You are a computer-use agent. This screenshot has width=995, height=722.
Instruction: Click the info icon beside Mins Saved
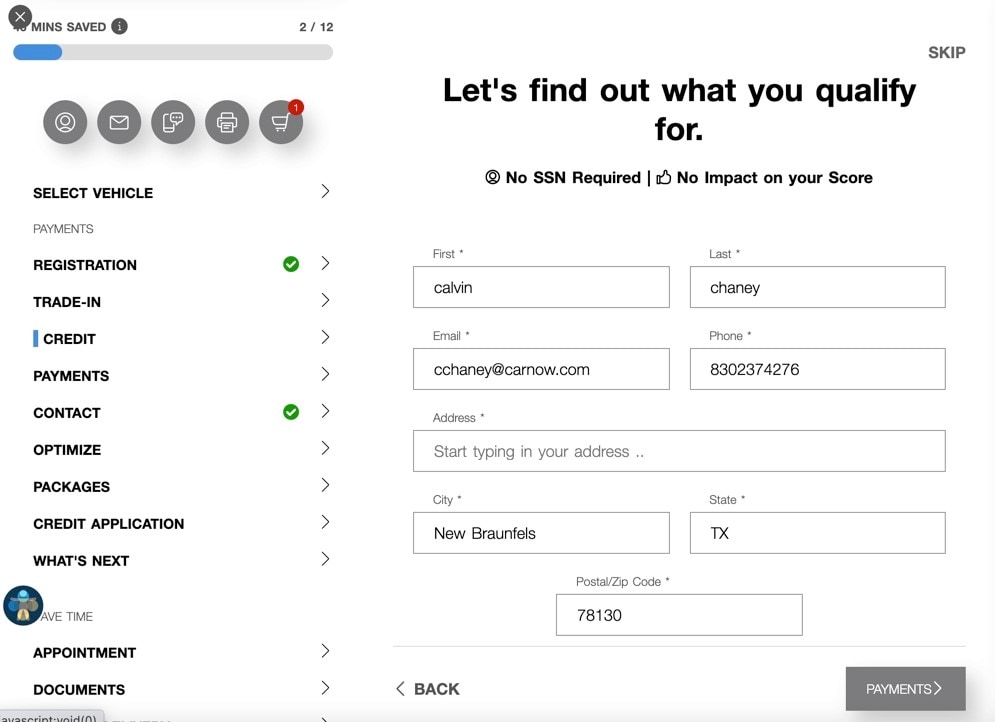[x=120, y=27]
